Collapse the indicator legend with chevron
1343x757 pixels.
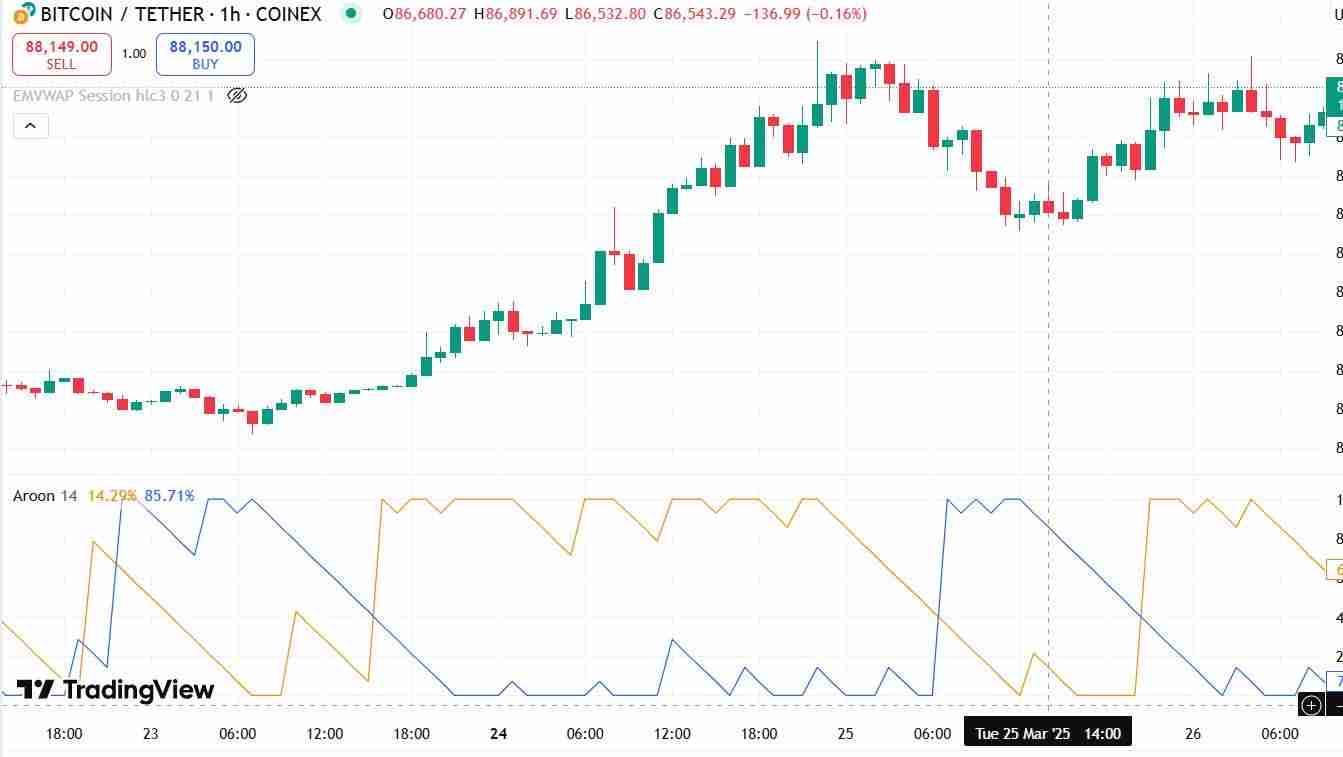30,125
